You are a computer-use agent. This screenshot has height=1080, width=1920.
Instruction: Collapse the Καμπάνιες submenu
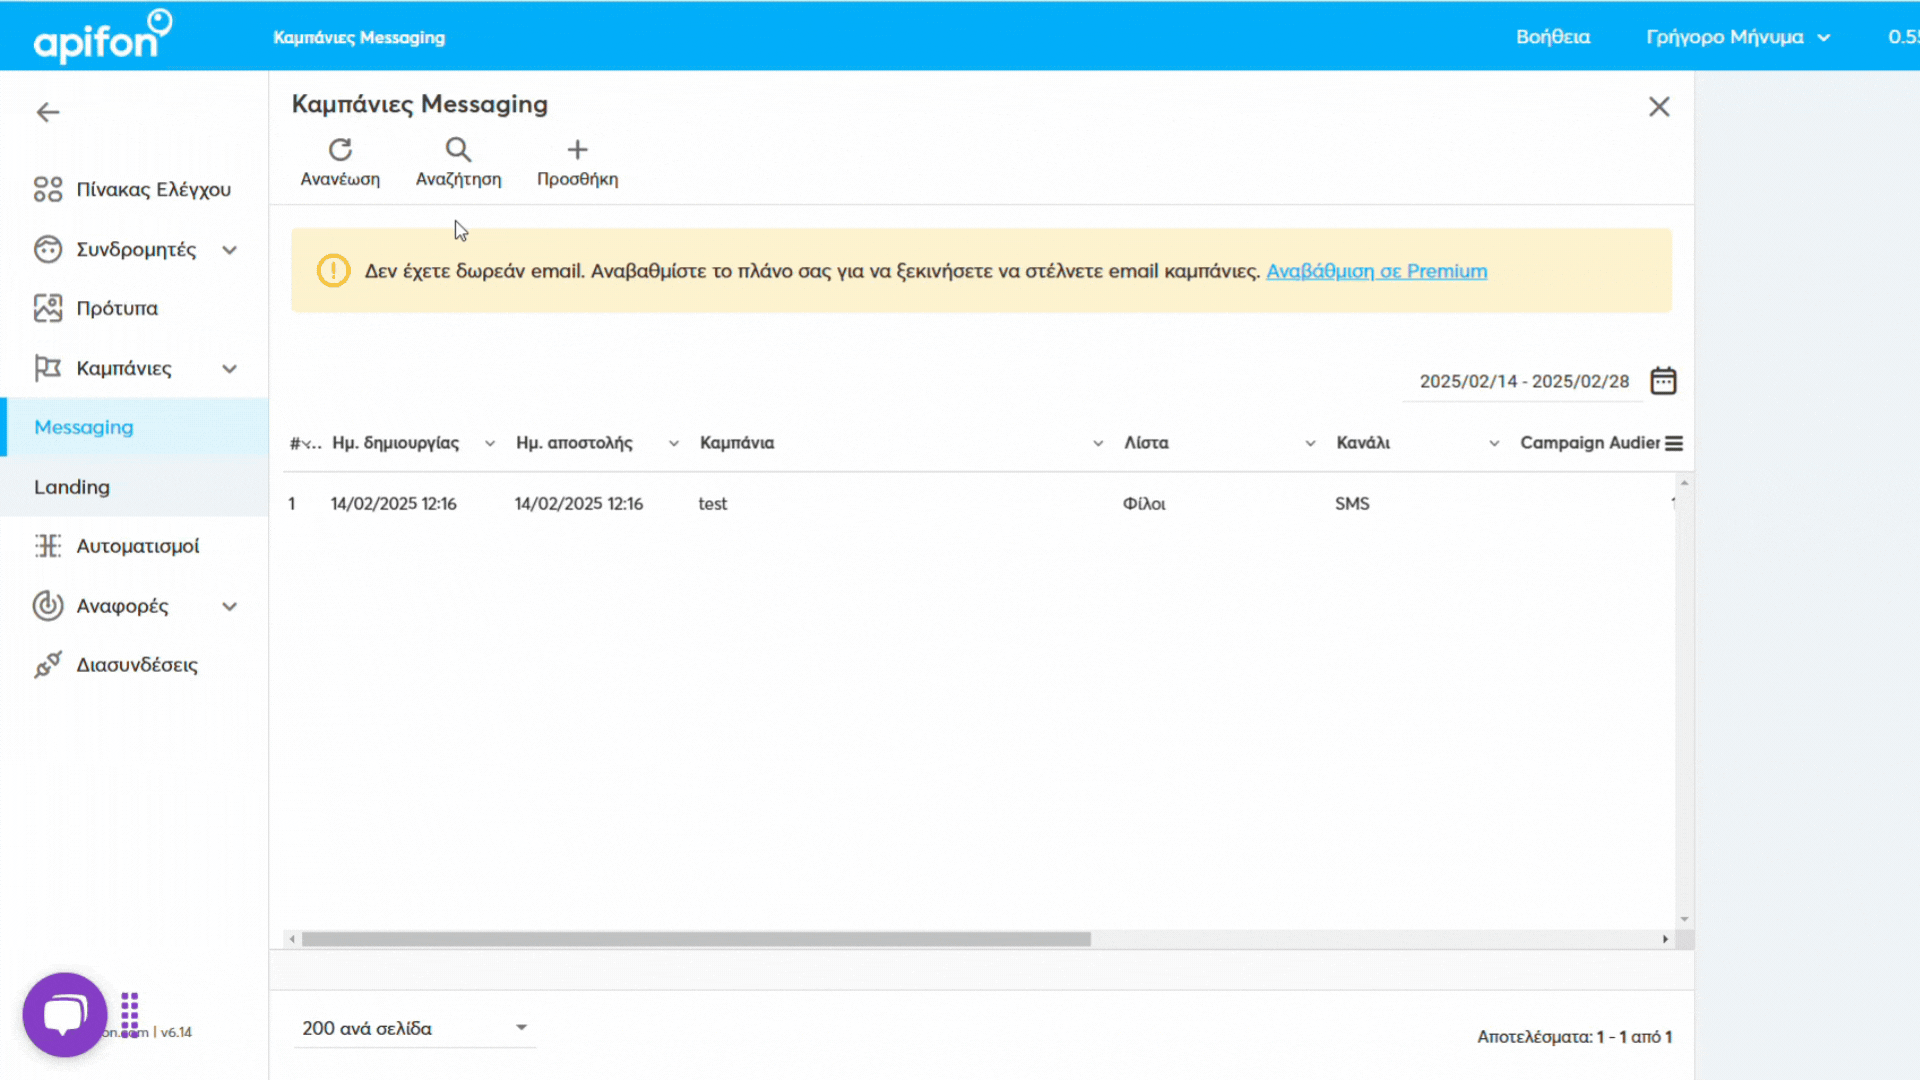pyautogui.click(x=230, y=369)
